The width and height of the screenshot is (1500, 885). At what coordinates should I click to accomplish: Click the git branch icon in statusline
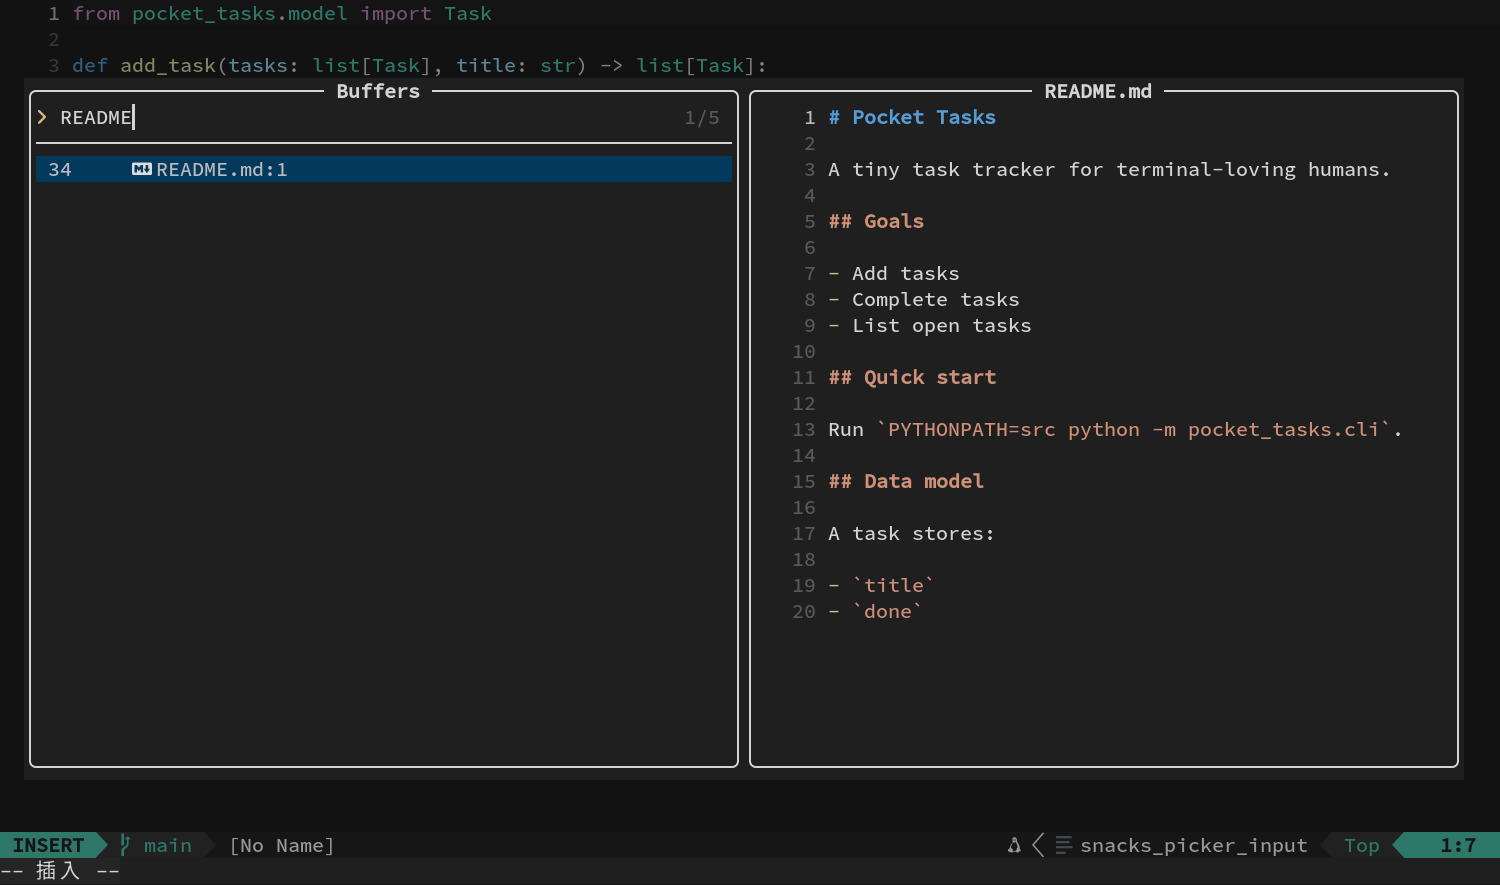(125, 845)
